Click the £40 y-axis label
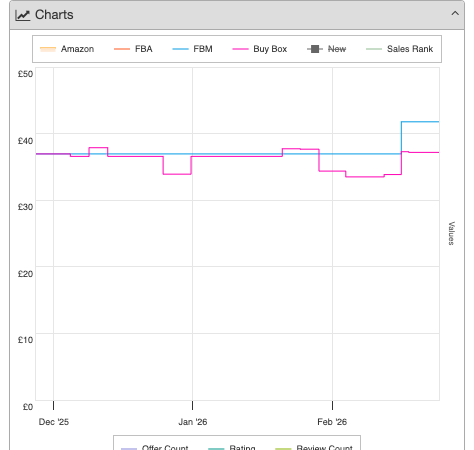474x450 pixels. [25, 141]
